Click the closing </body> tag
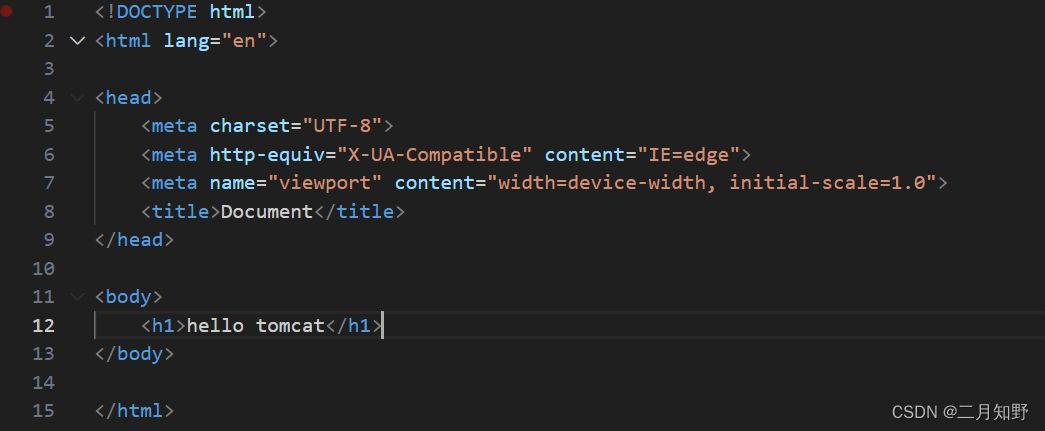This screenshot has width=1045, height=431. coord(134,353)
